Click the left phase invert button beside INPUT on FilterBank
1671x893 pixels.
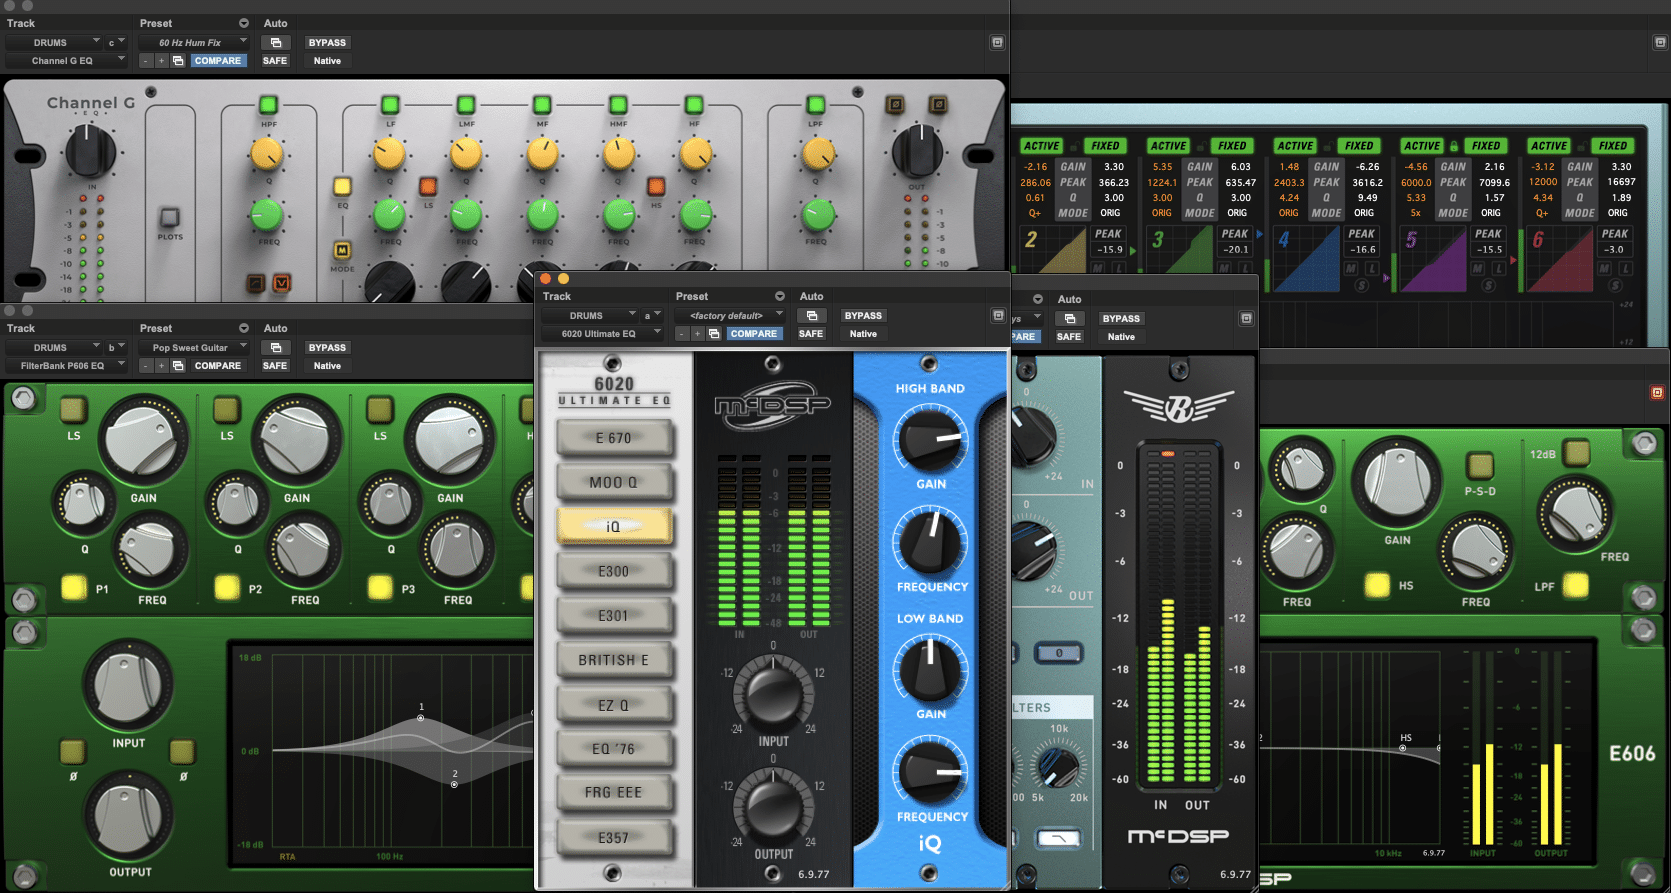72,751
